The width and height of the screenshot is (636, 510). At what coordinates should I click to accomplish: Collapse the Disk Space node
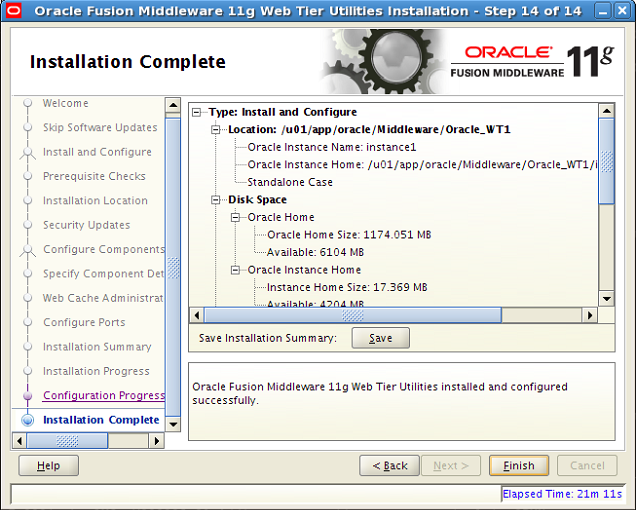tap(216, 200)
